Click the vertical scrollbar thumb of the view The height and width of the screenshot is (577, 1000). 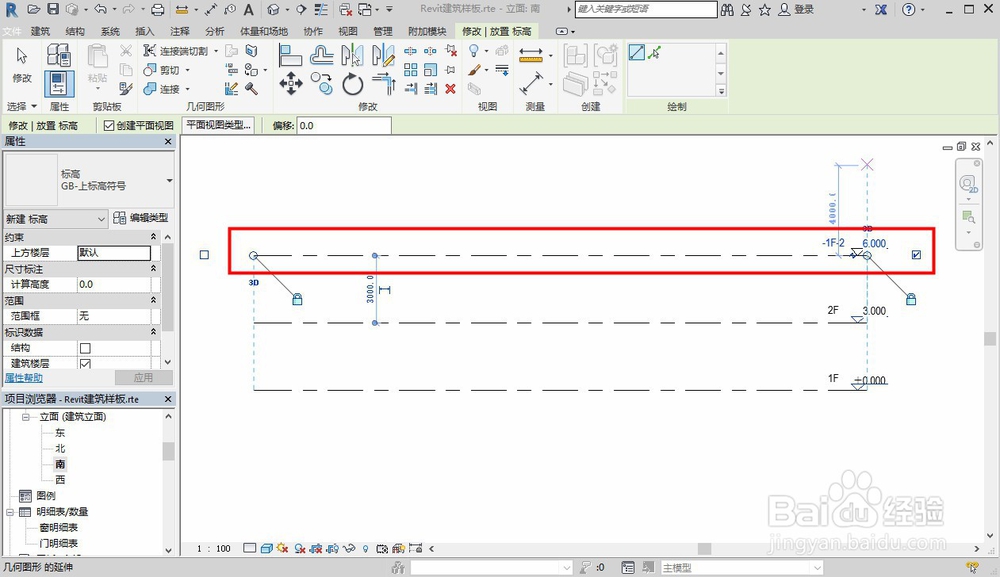click(x=990, y=339)
